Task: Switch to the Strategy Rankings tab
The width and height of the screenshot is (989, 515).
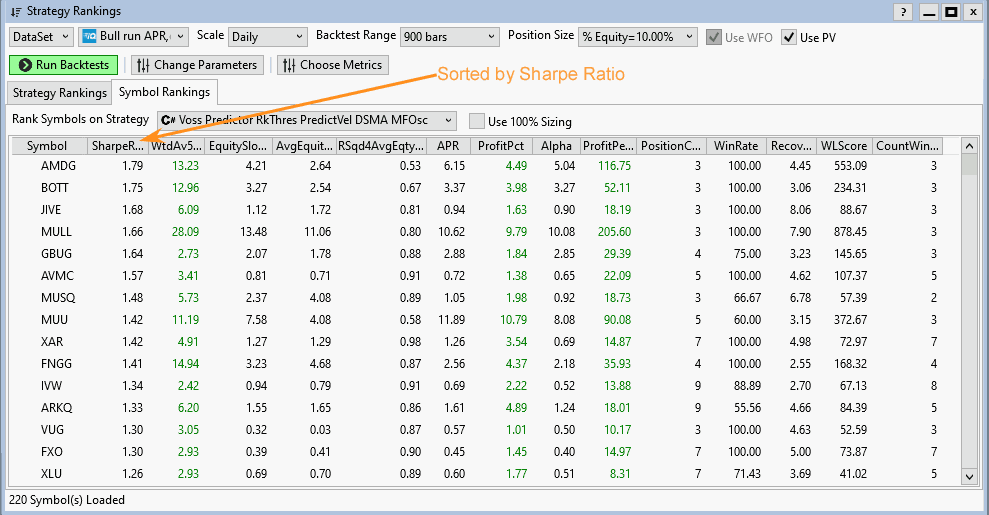Action: 60,93
